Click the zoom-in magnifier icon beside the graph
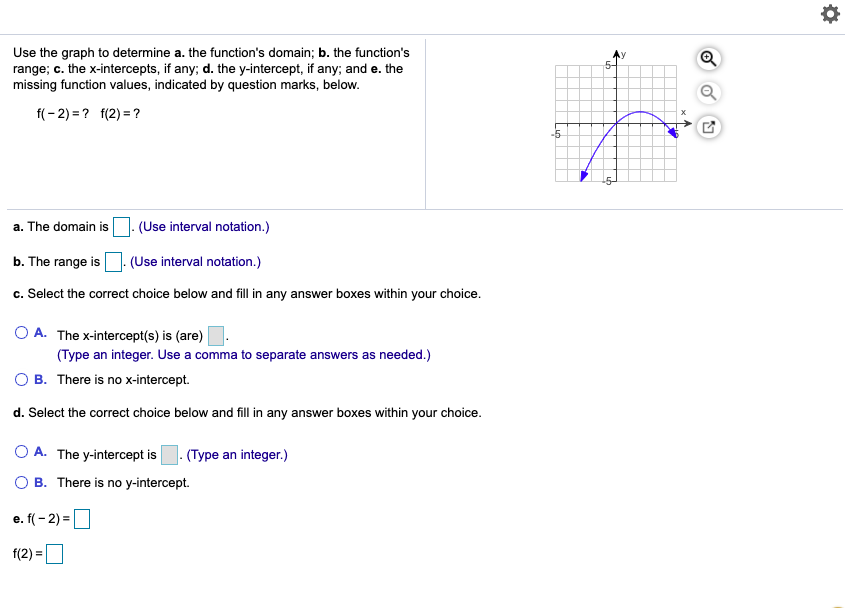Screen dimensions: 845x608 coord(707,59)
